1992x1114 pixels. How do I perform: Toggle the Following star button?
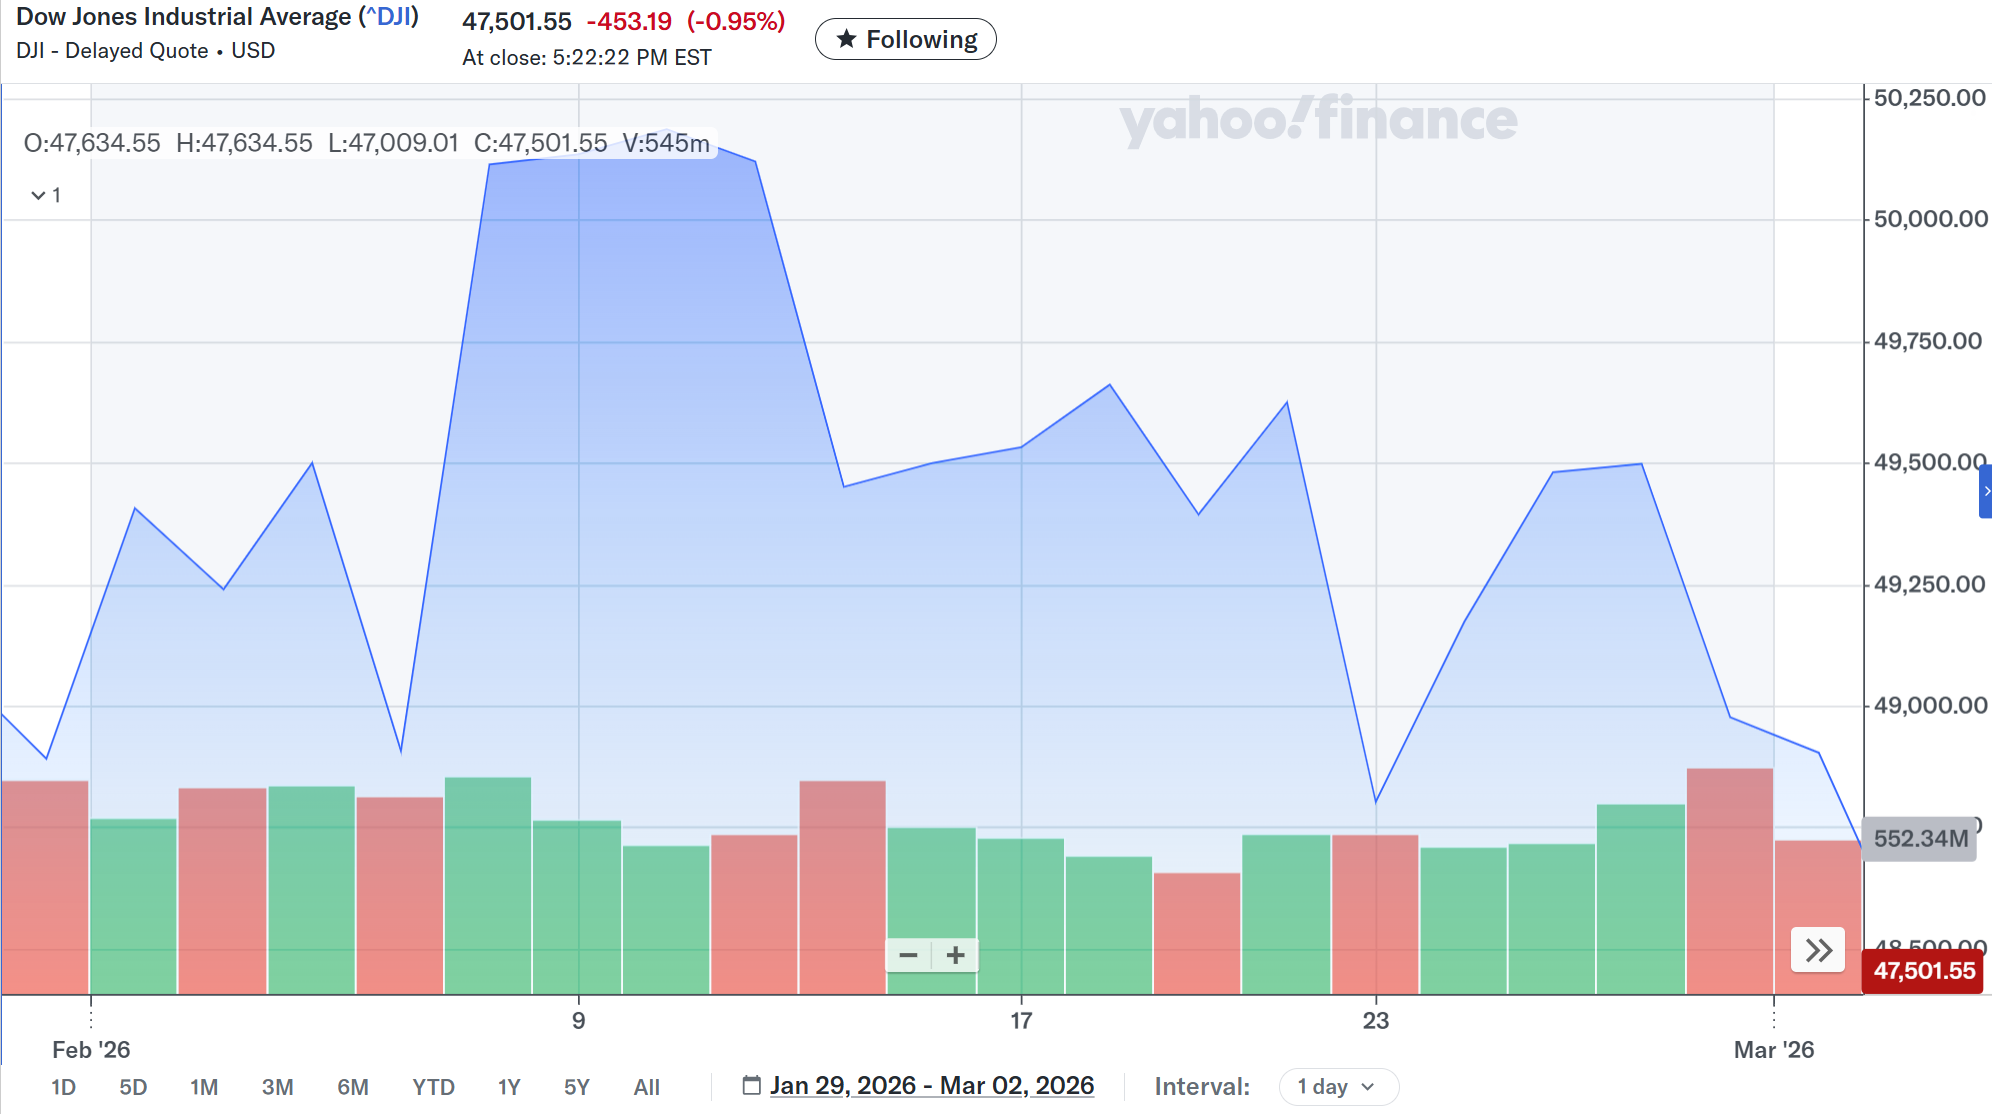point(905,40)
